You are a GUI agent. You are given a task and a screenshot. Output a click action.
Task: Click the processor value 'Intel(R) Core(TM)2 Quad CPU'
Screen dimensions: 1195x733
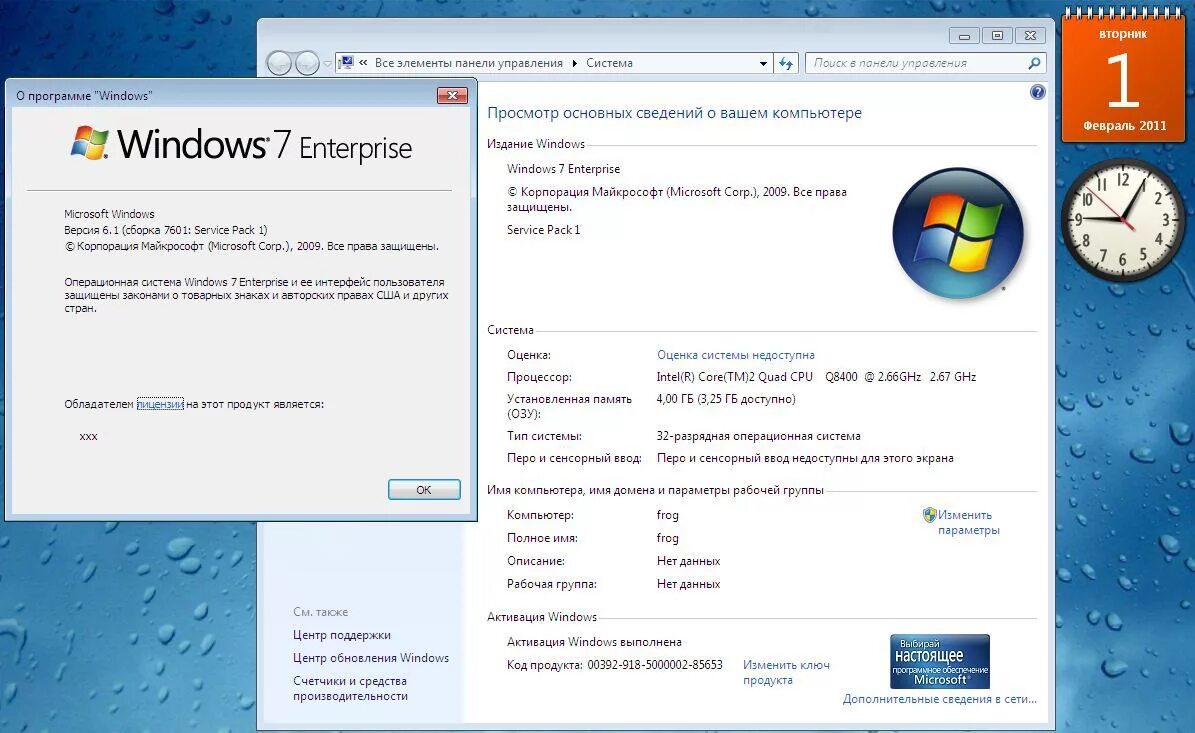735,376
